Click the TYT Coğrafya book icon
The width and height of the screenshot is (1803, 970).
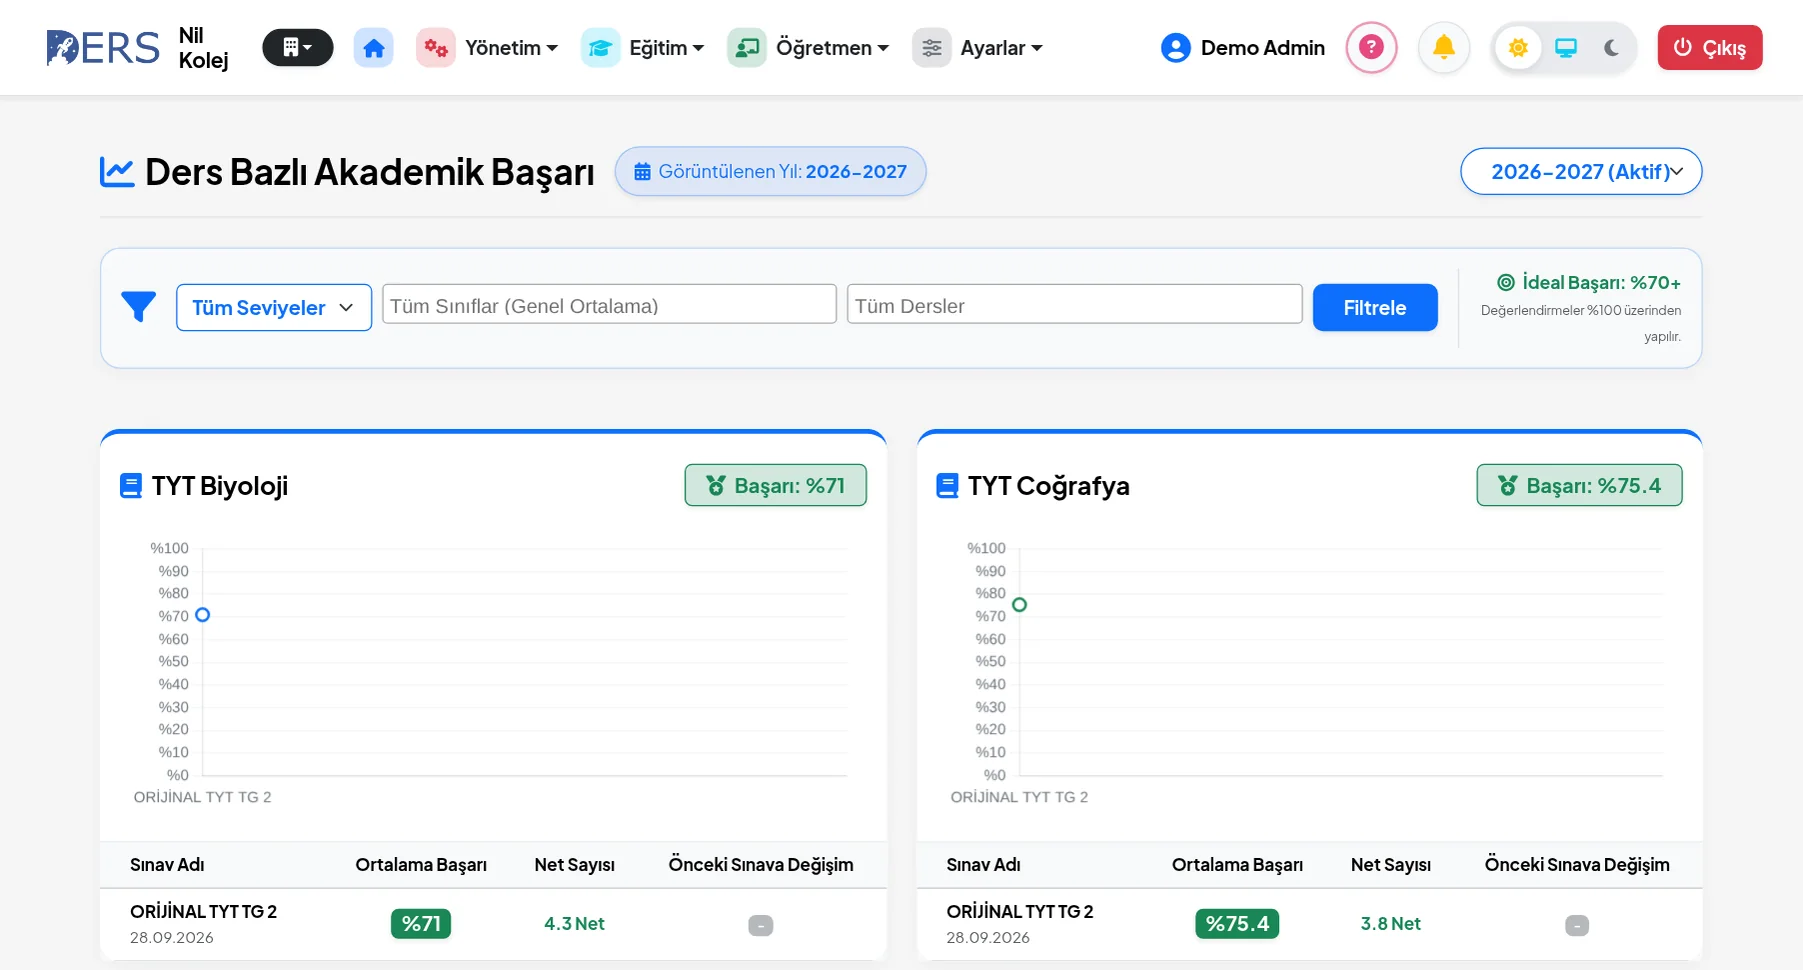point(947,486)
